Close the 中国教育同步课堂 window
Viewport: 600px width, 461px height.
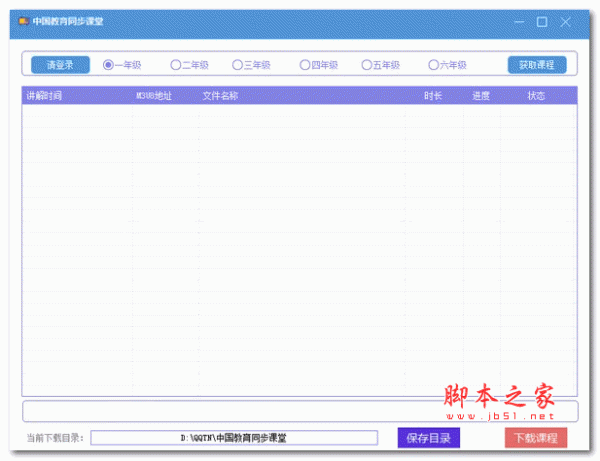point(565,22)
